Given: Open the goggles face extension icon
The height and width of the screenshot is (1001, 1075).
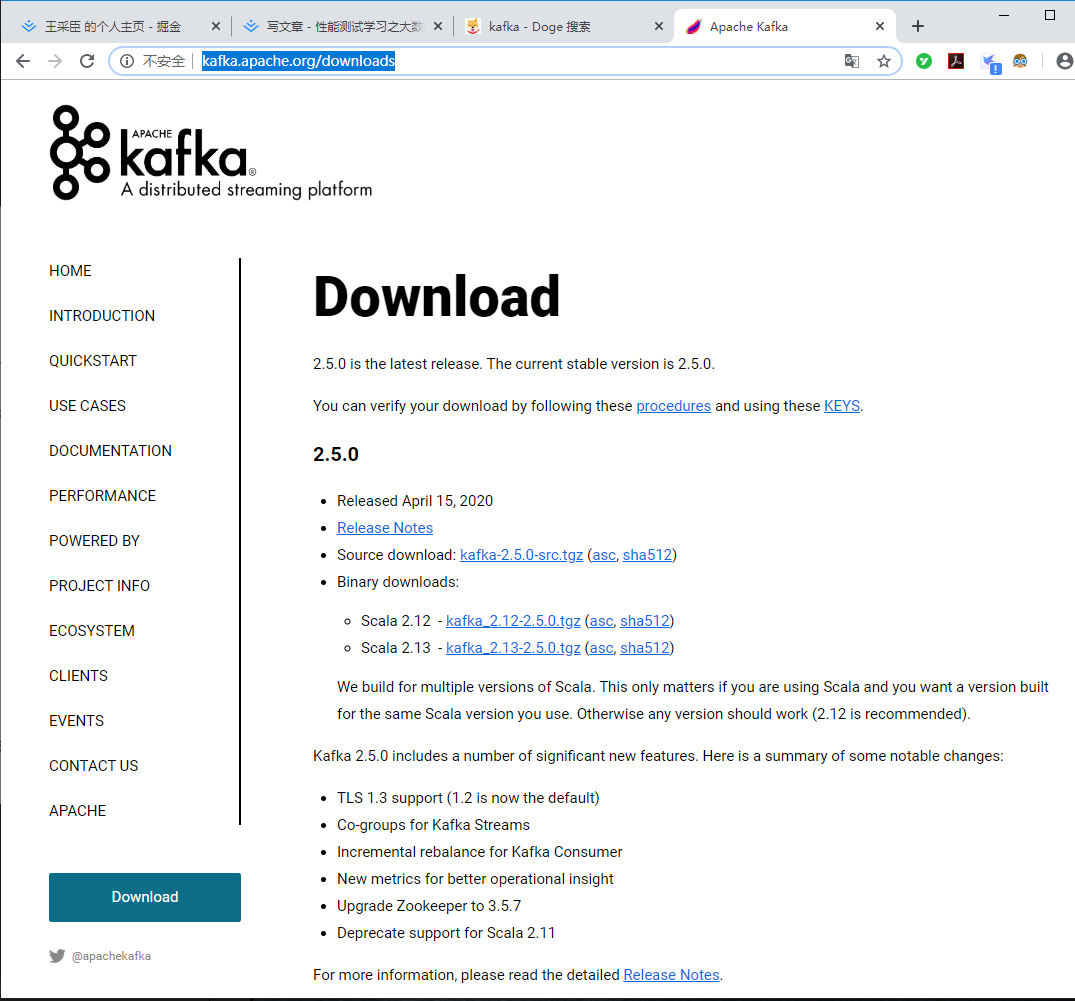Looking at the screenshot, I should (1020, 61).
